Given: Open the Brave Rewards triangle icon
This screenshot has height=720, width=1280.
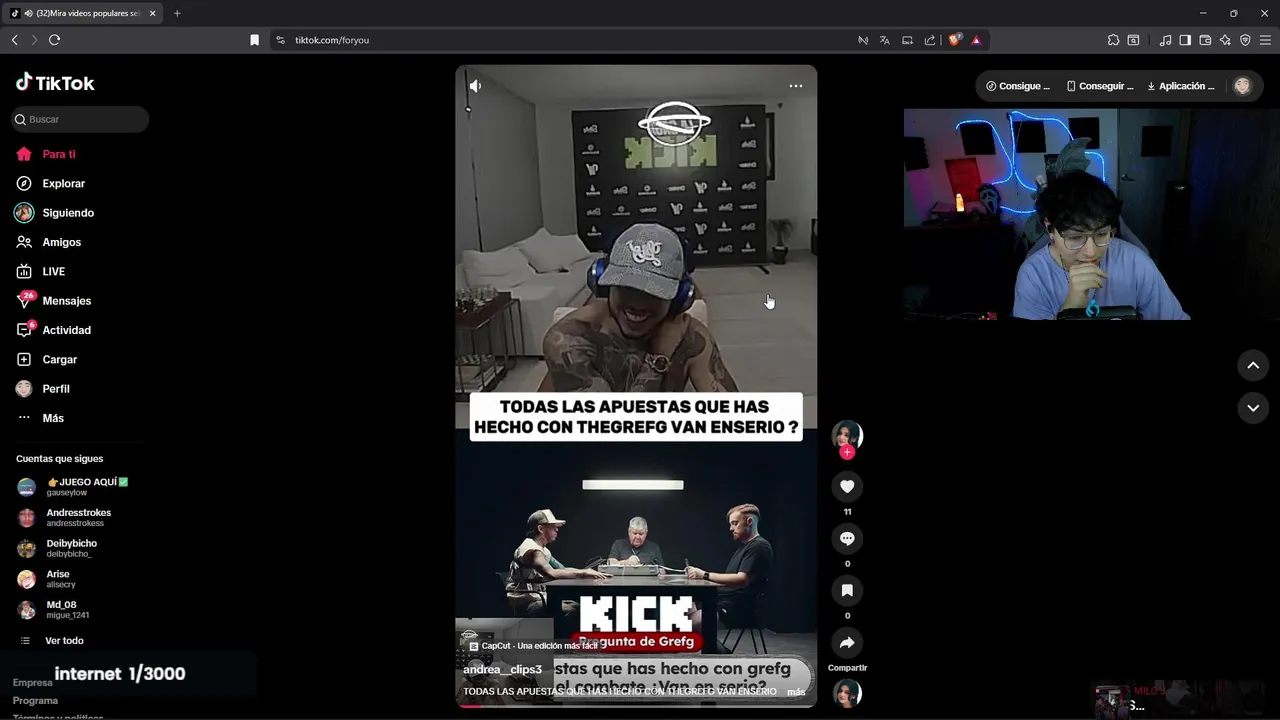Looking at the screenshot, I should click(x=976, y=40).
